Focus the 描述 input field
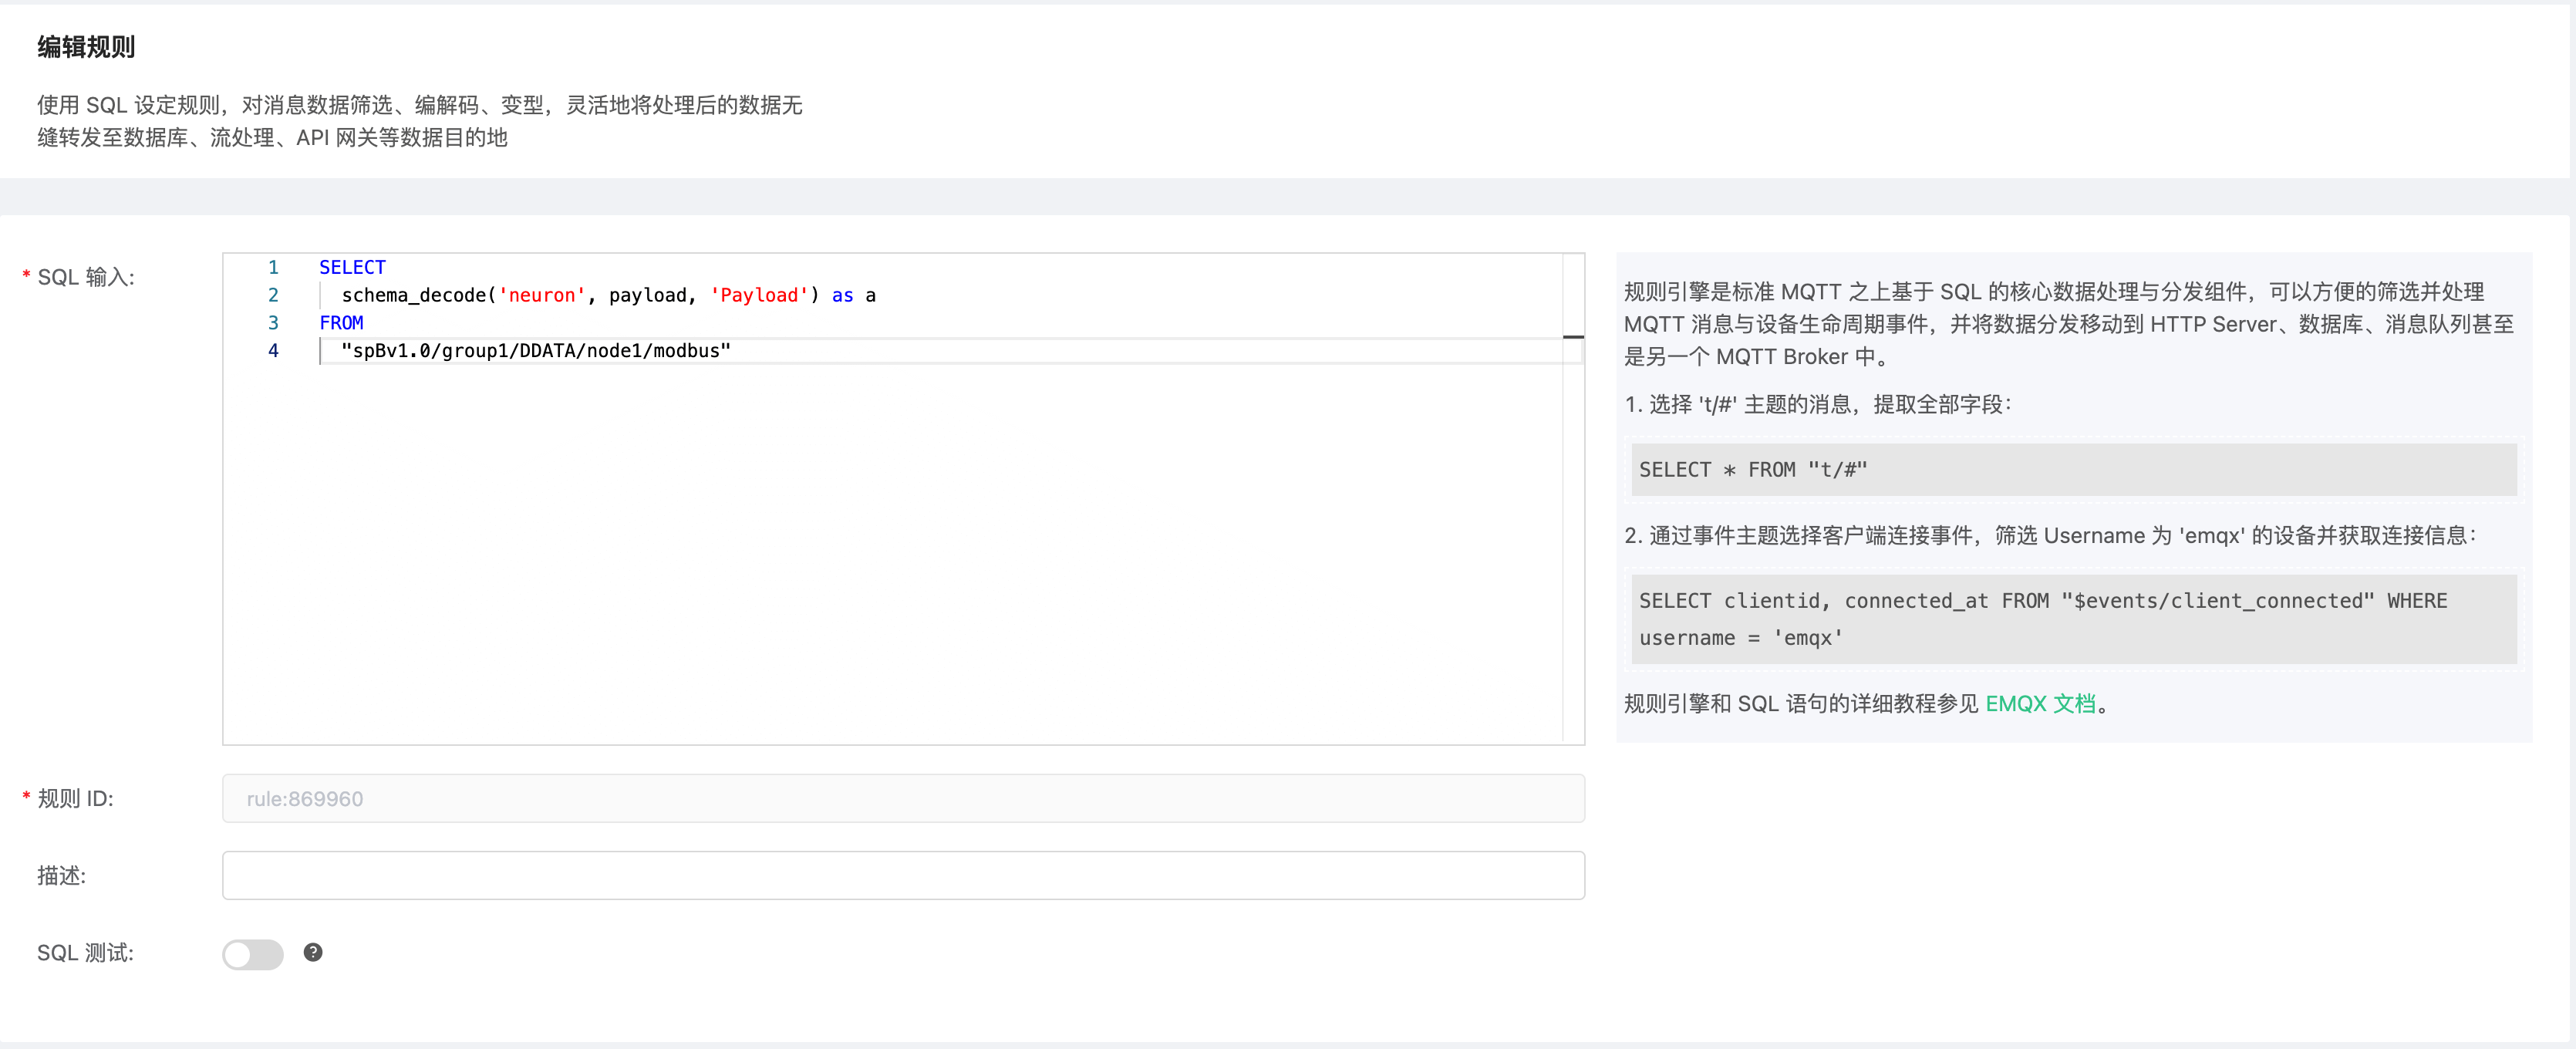2576x1049 pixels. tap(902, 875)
